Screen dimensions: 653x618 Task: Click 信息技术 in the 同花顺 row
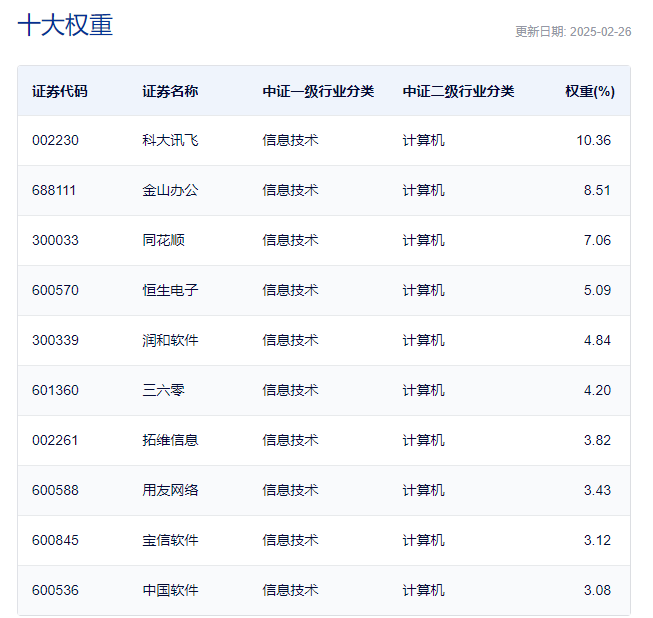tap(290, 240)
